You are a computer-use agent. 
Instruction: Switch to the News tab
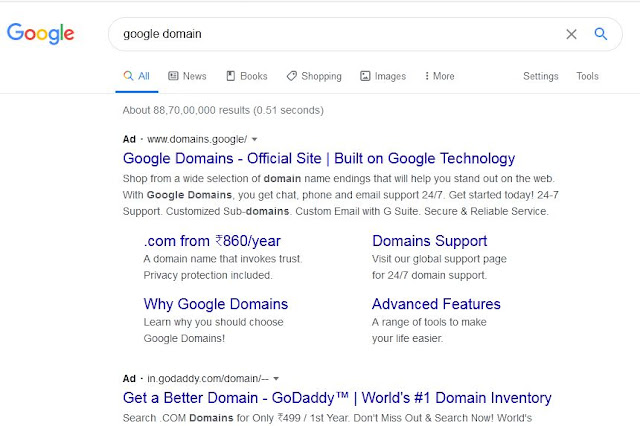187,76
